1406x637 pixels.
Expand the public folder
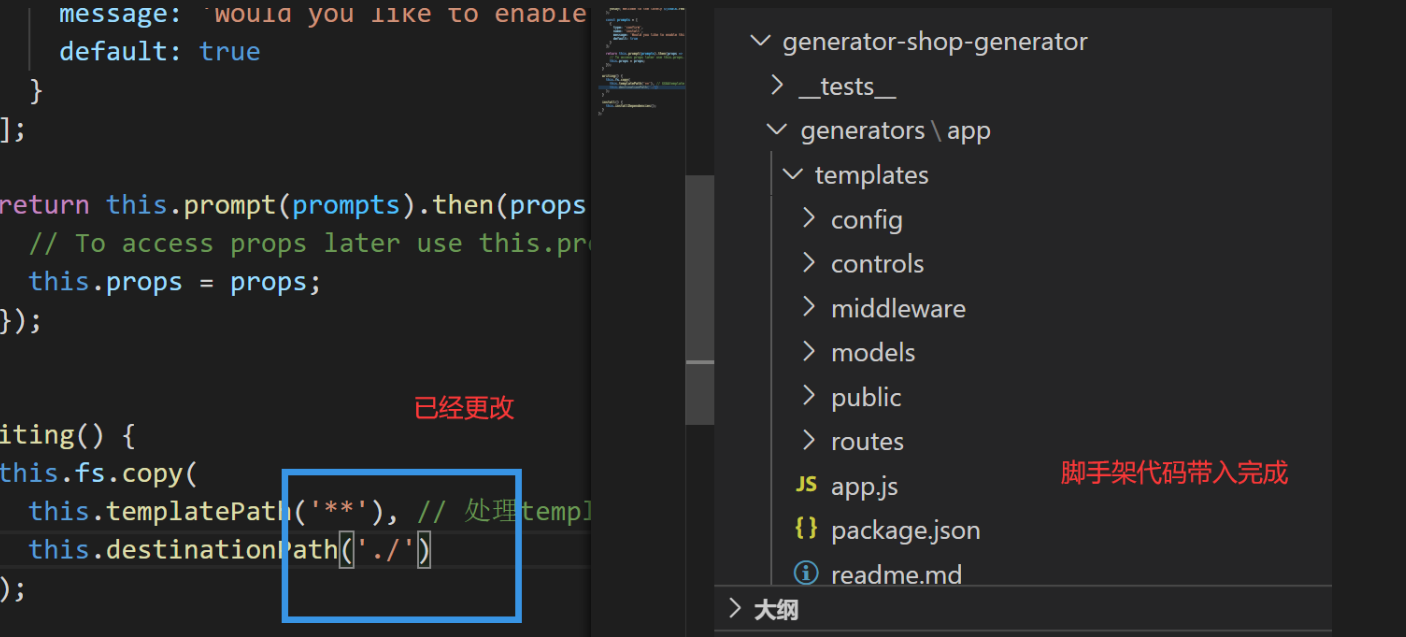(809, 396)
